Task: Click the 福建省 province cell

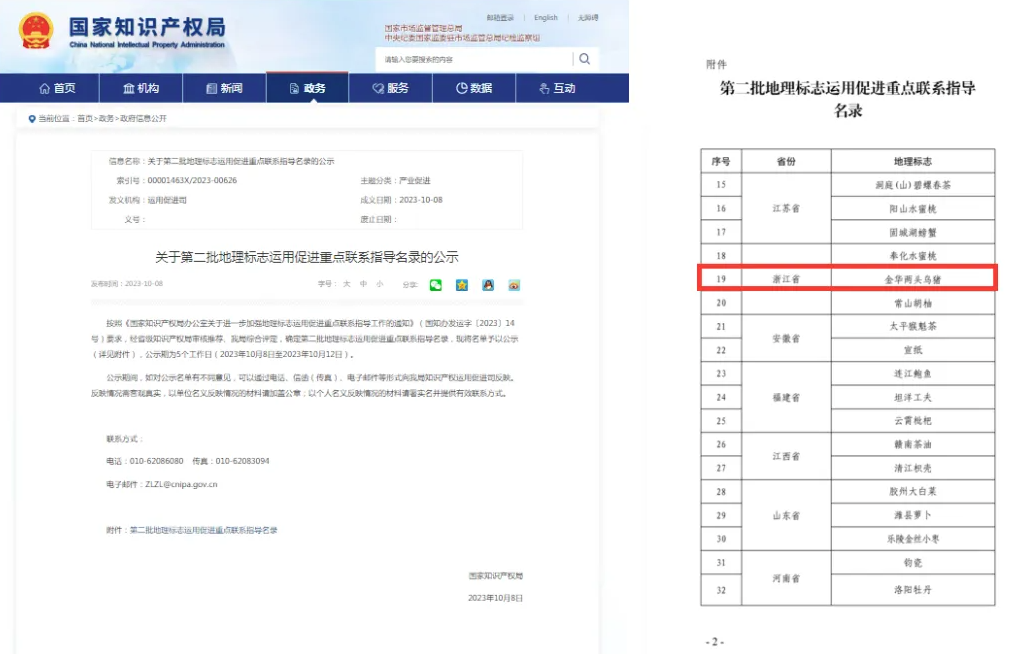Action: (x=786, y=397)
